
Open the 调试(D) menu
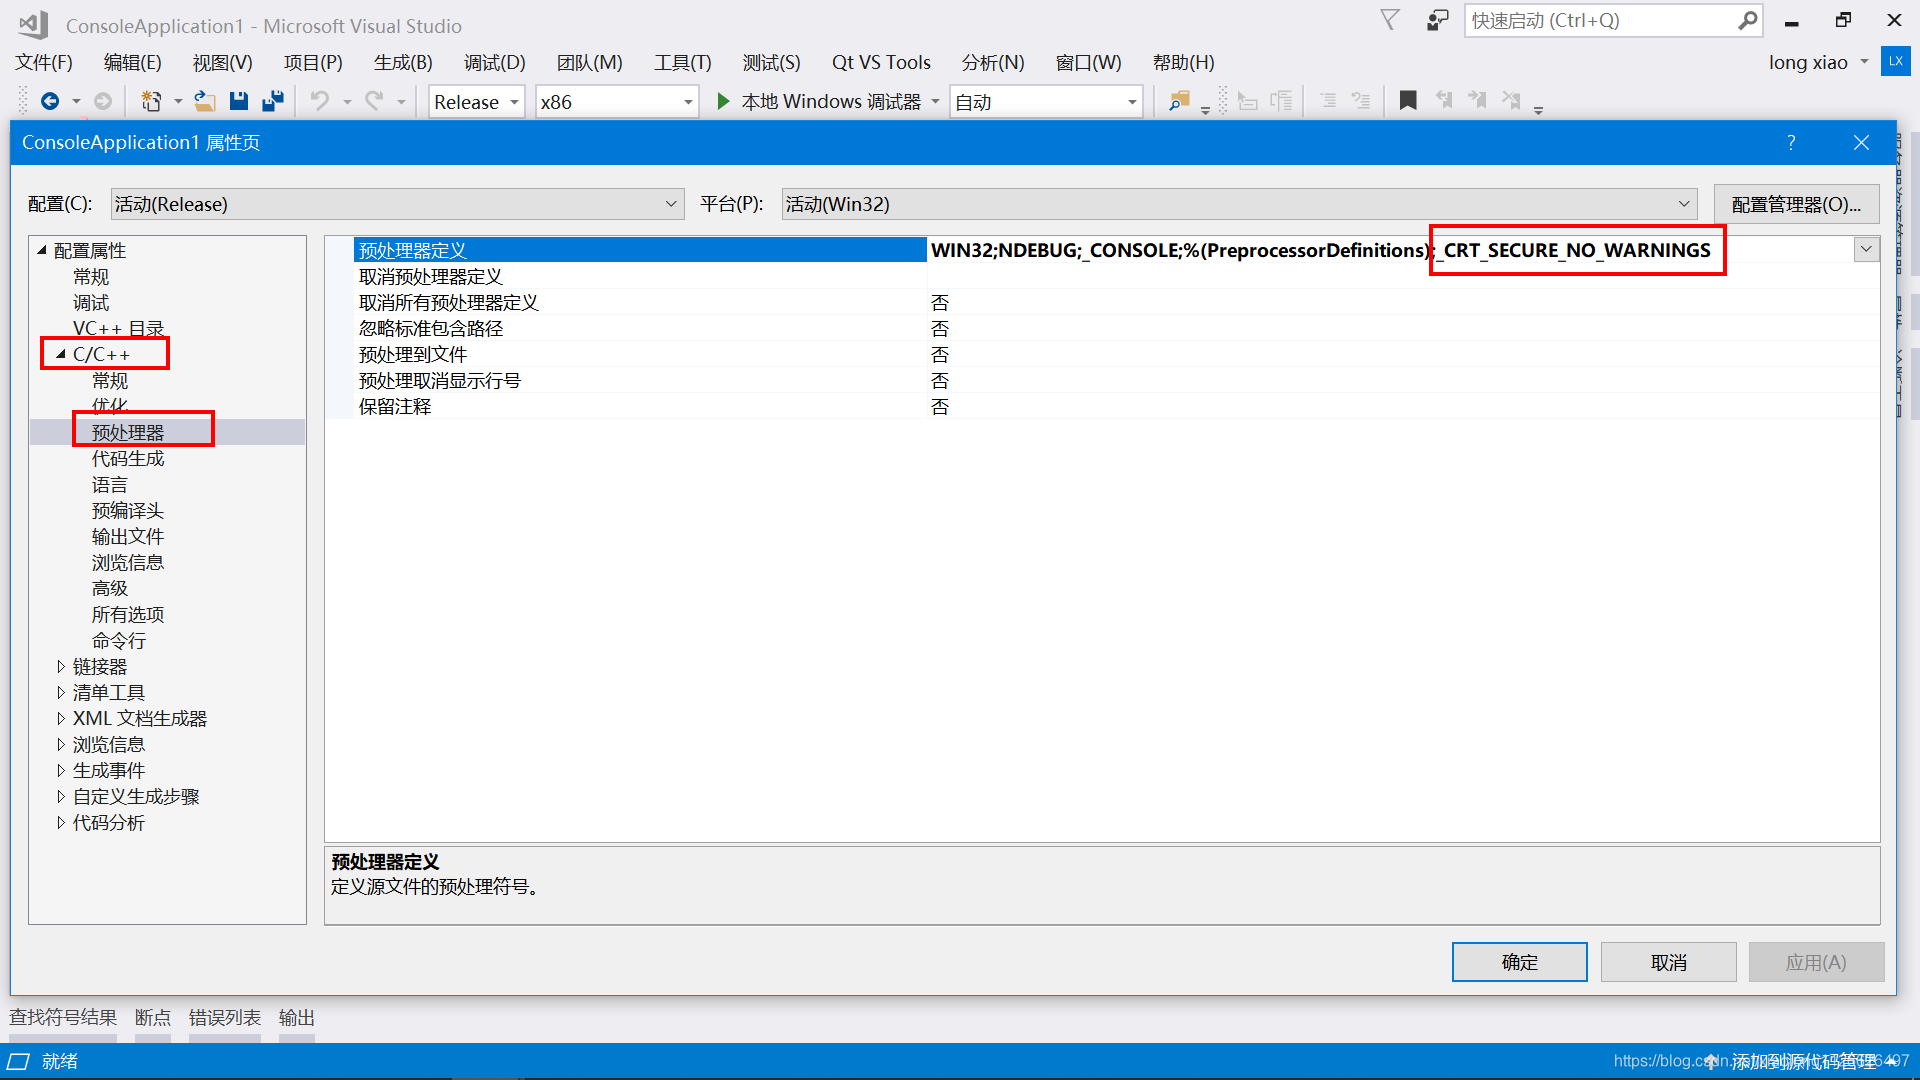click(494, 62)
